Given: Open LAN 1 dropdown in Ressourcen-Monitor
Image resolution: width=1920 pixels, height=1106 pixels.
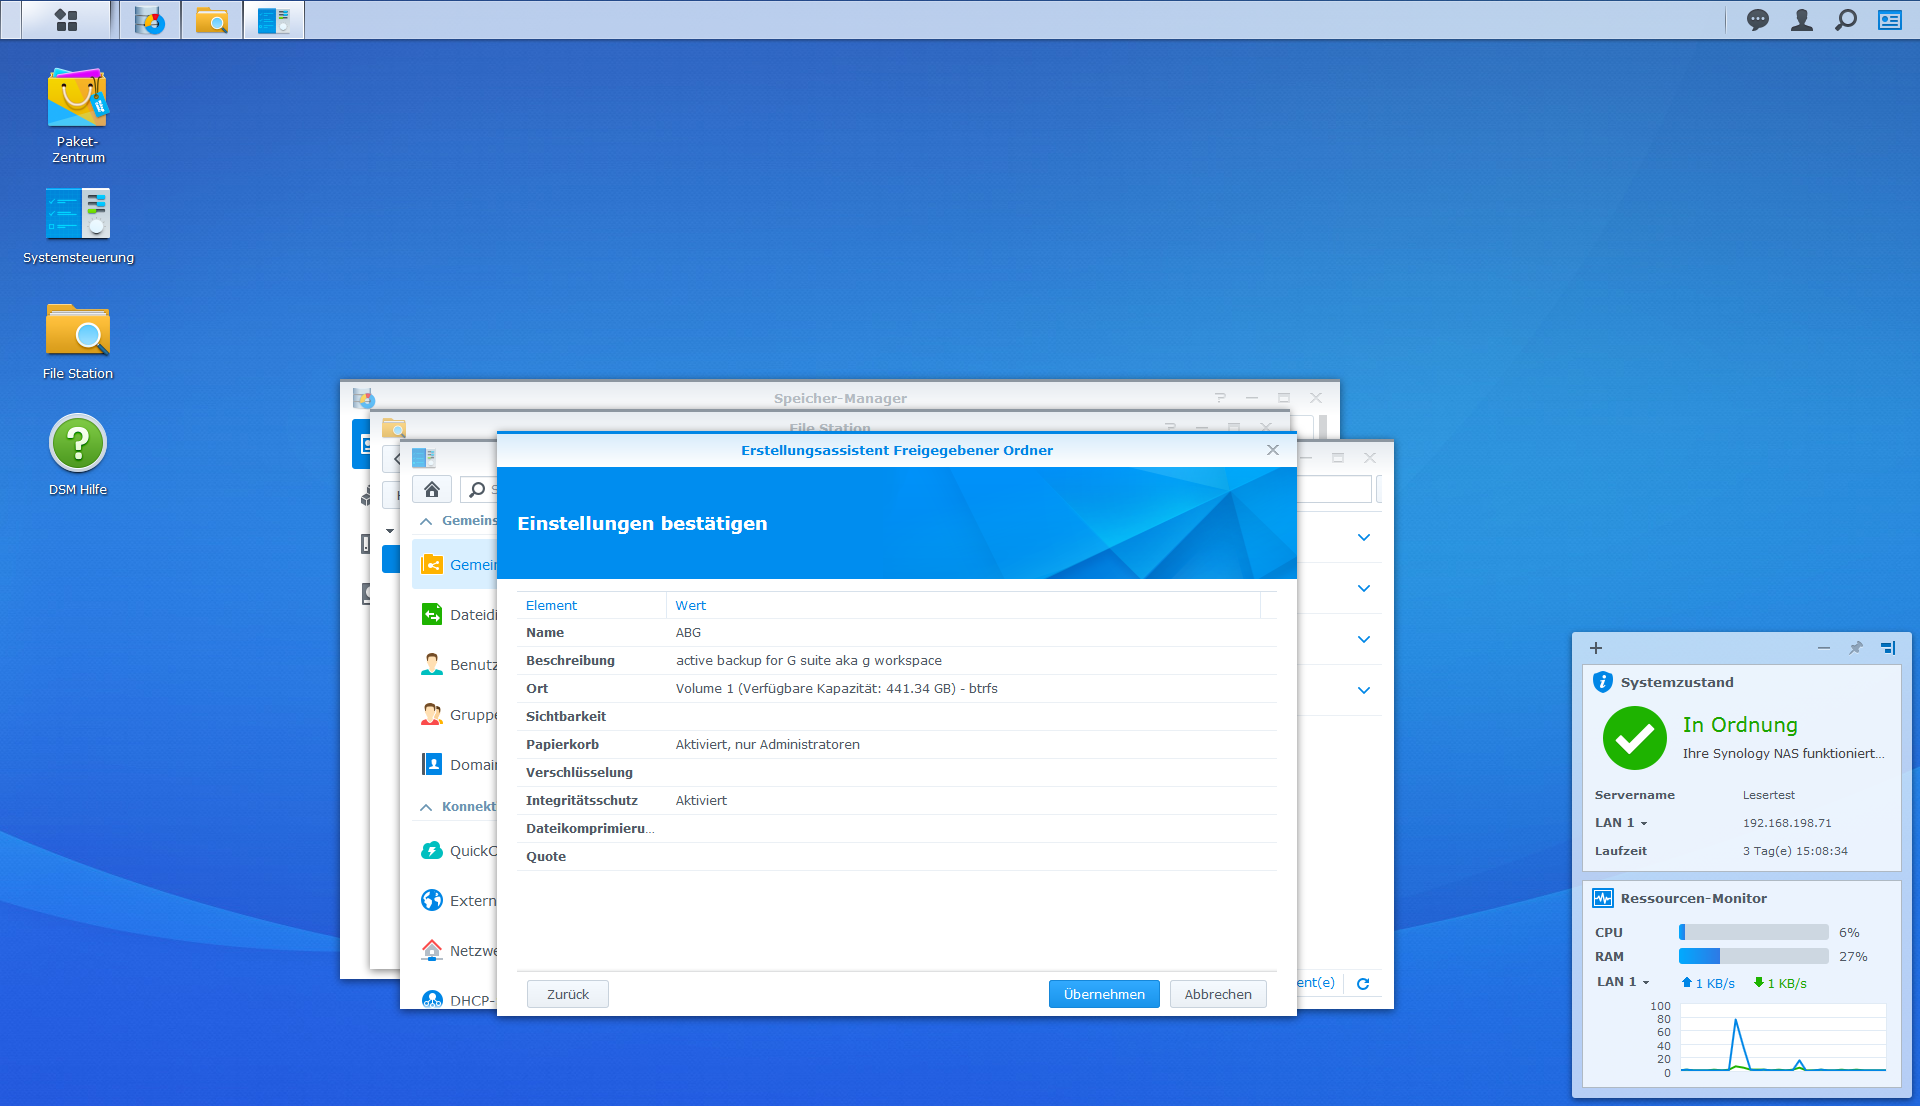Looking at the screenshot, I should [x=1646, y=983].
